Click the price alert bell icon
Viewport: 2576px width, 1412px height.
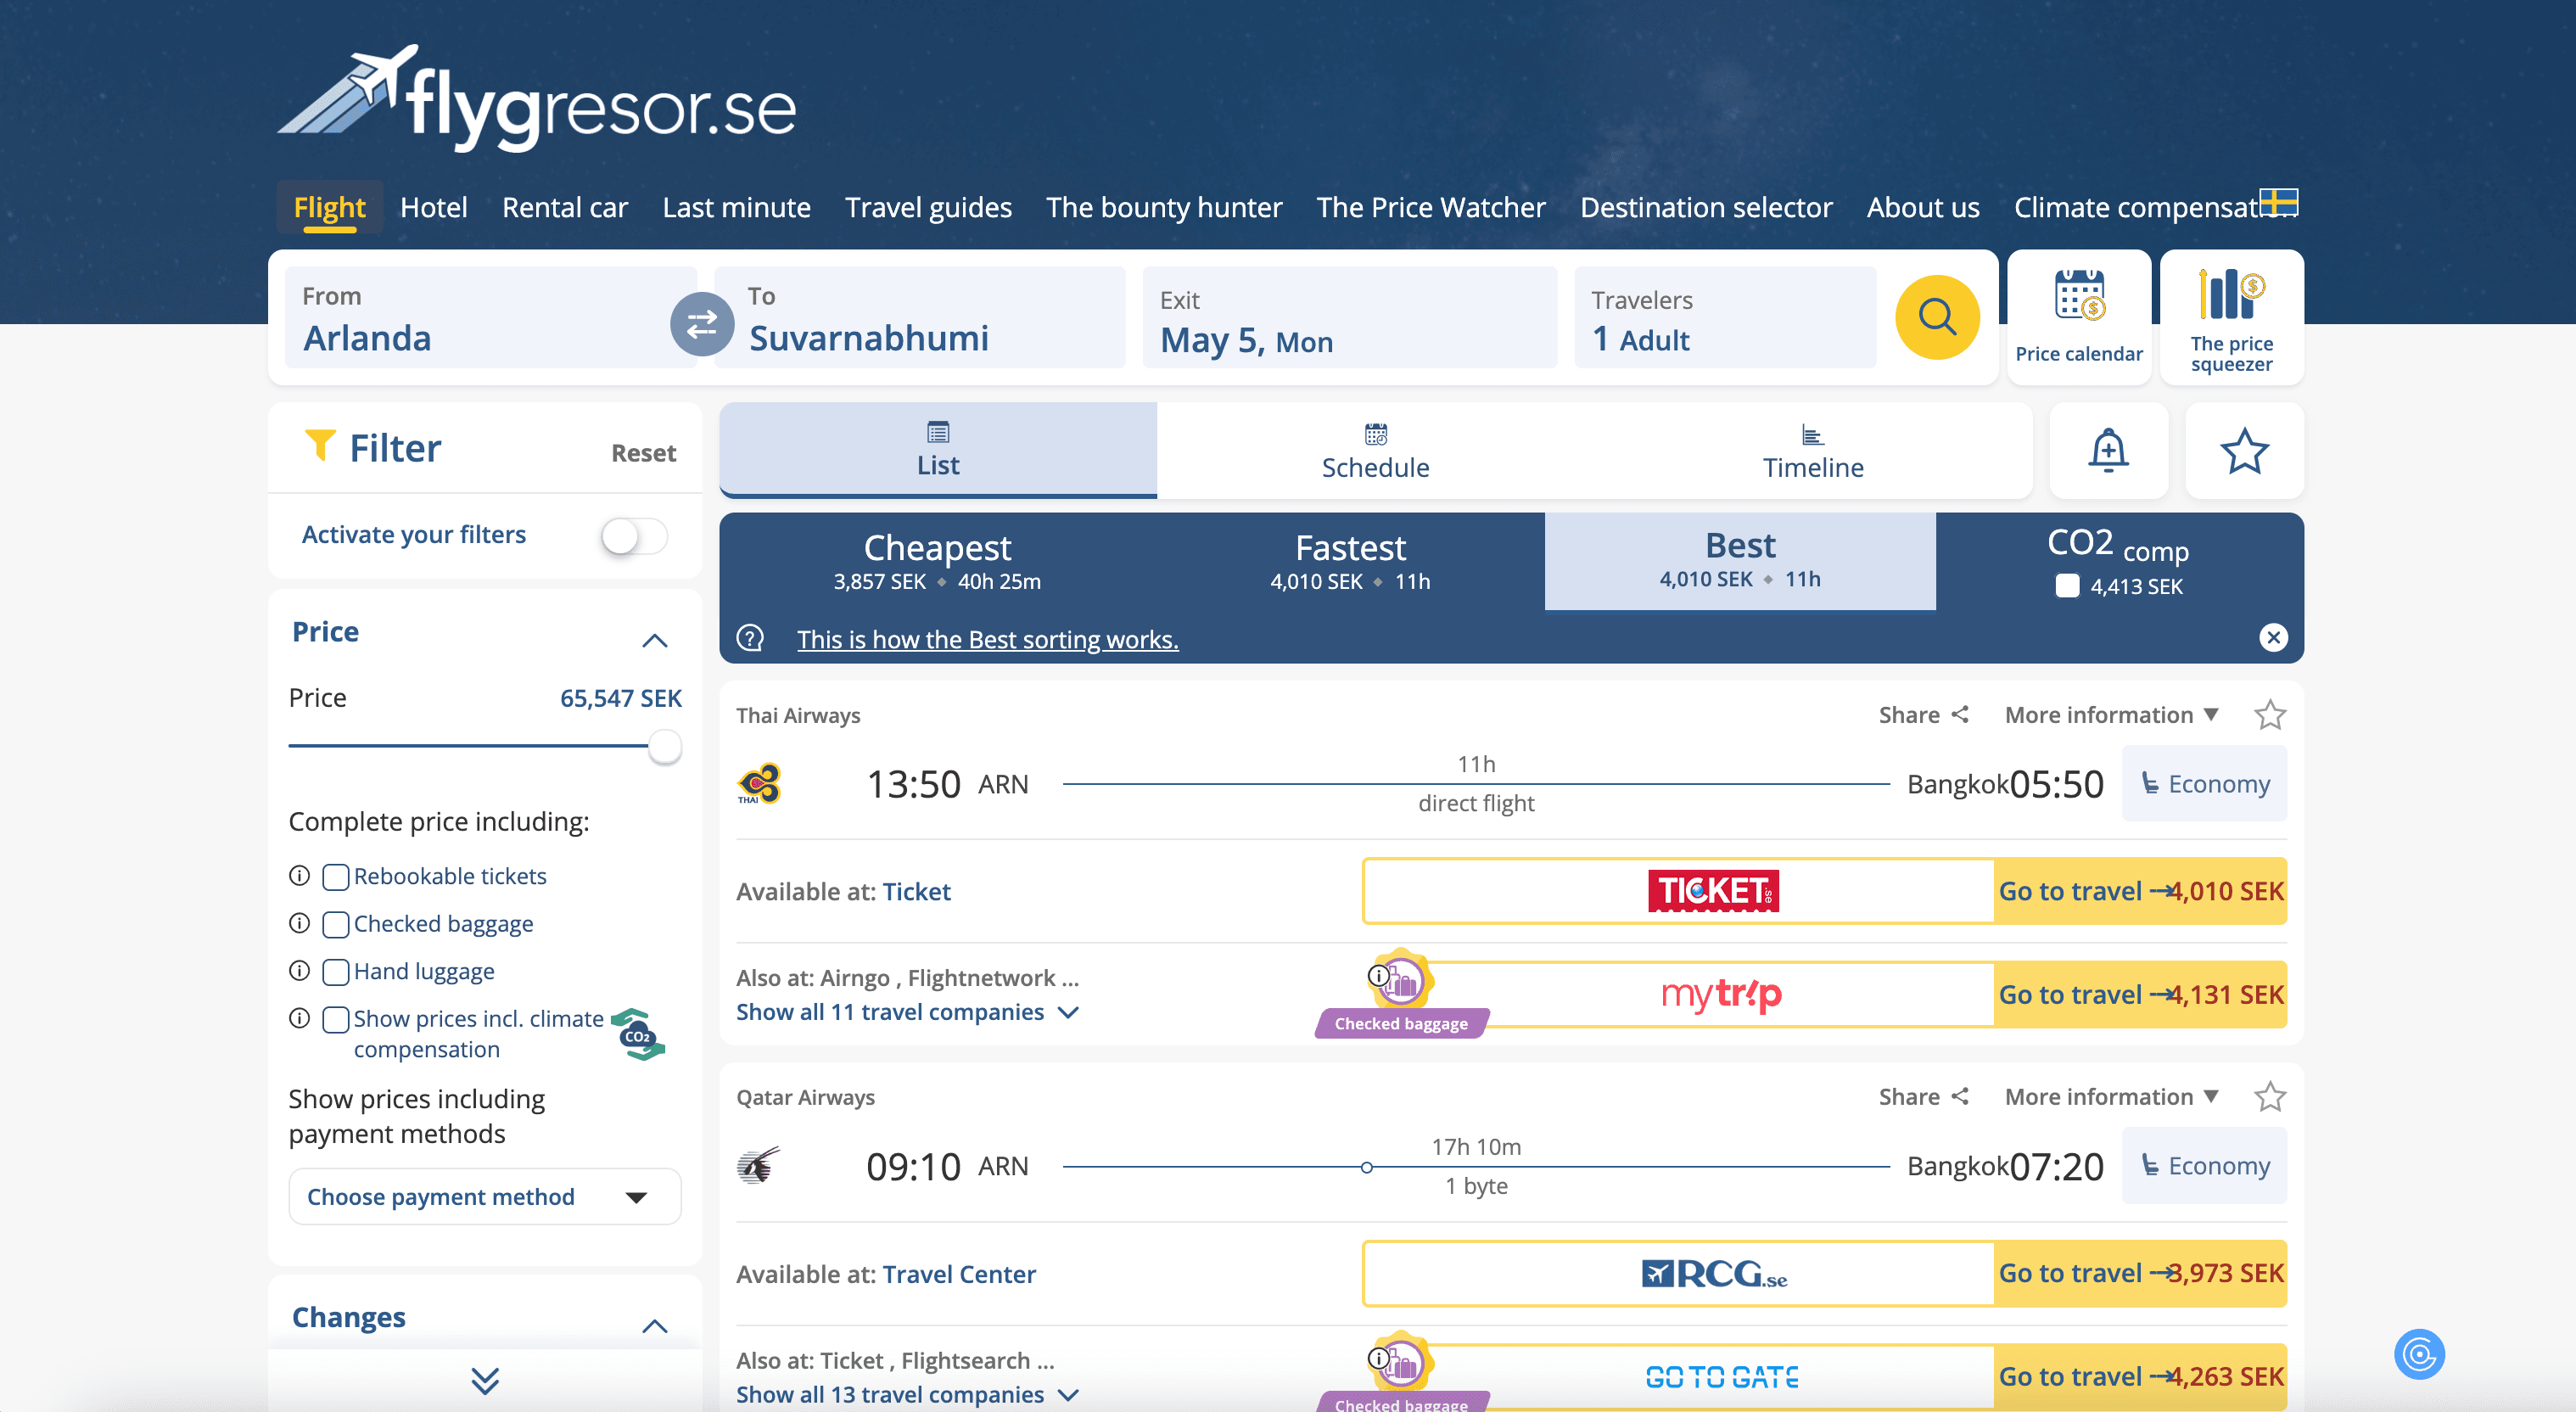(2108, 451)
